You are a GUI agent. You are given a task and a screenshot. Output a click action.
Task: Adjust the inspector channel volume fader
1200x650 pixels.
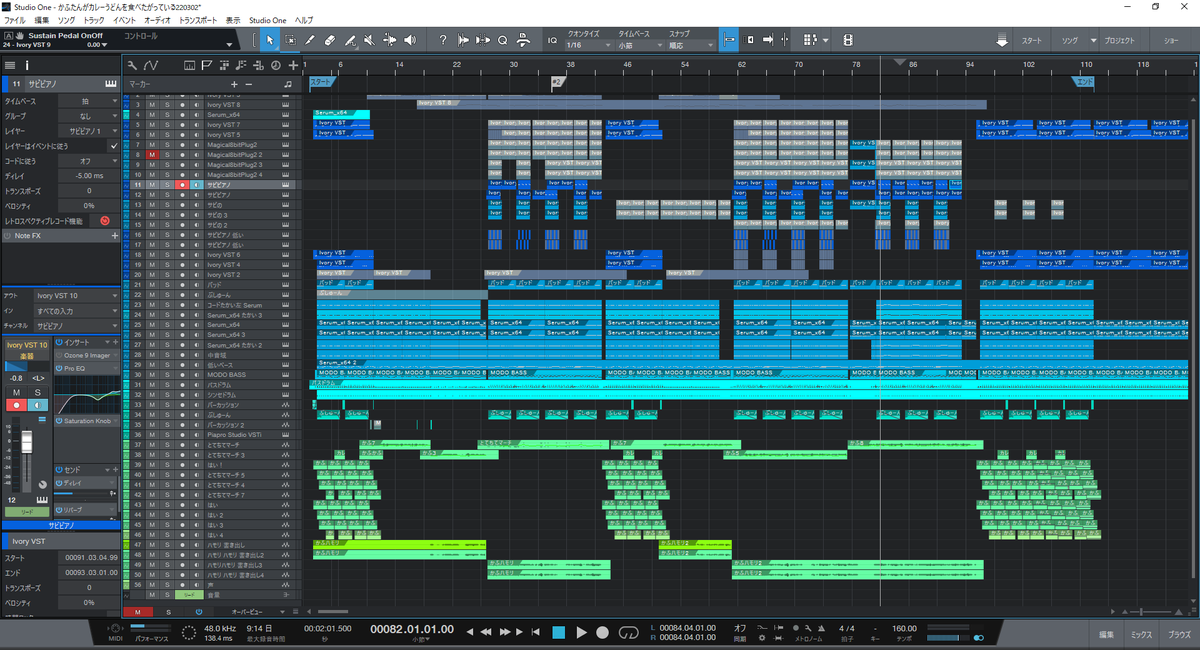pos(27,441)
